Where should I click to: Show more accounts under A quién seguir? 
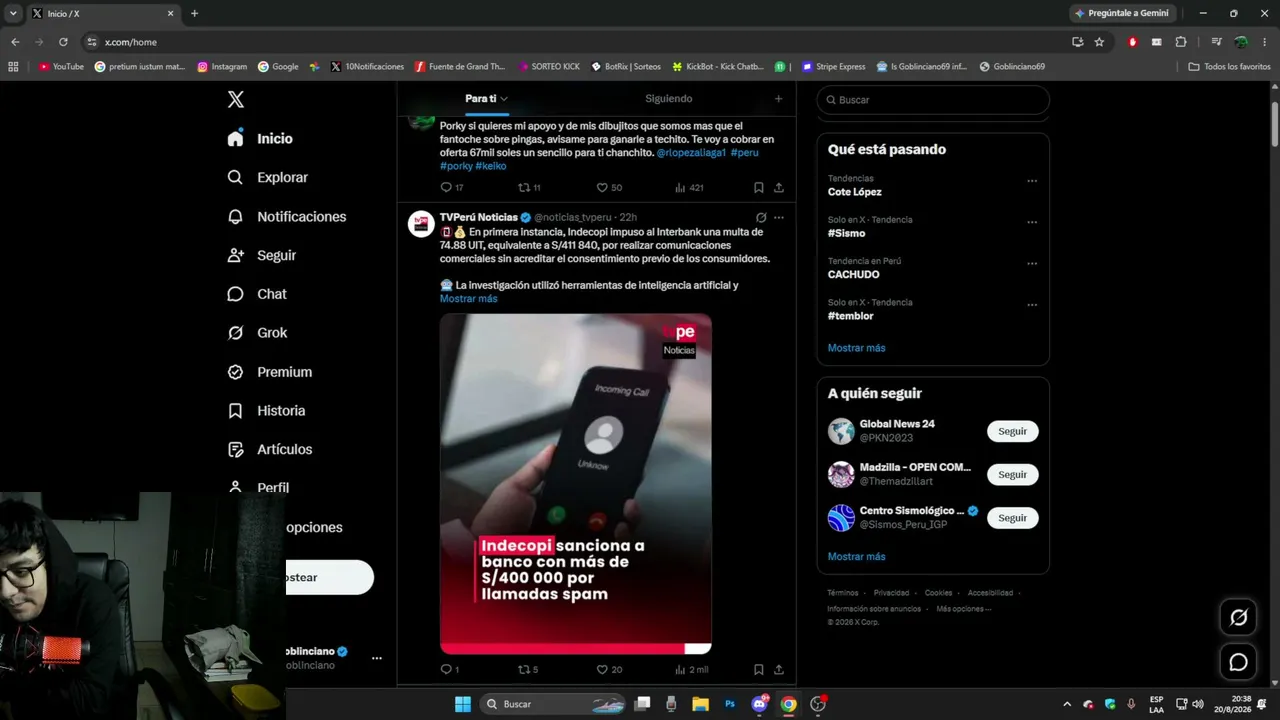coord(856,556)
